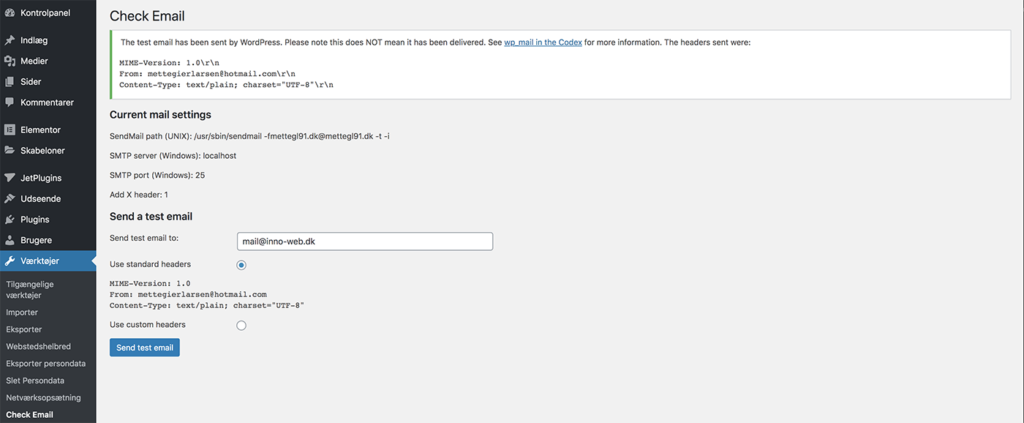Open the Kontrolpanel dashboard icon
Screen dimensions: 1024x423
[x=10, y=12]
